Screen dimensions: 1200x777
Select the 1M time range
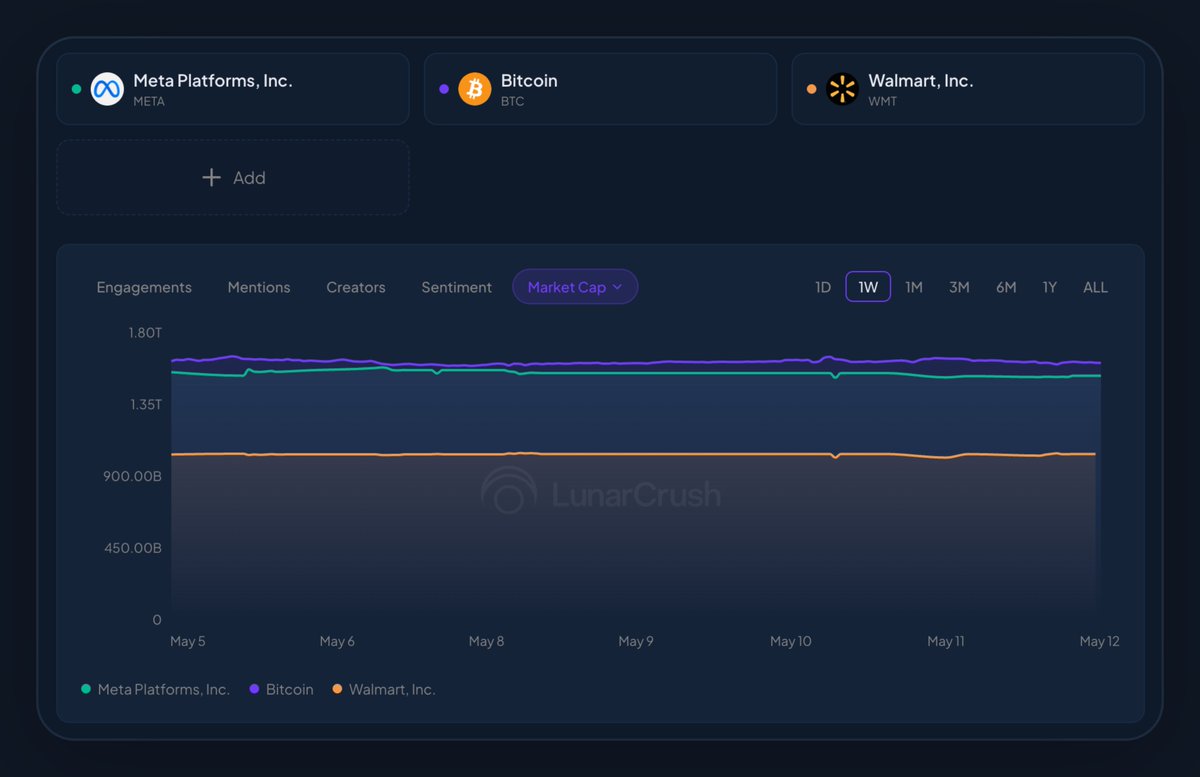pyautogui.click(x=914, y=287)
